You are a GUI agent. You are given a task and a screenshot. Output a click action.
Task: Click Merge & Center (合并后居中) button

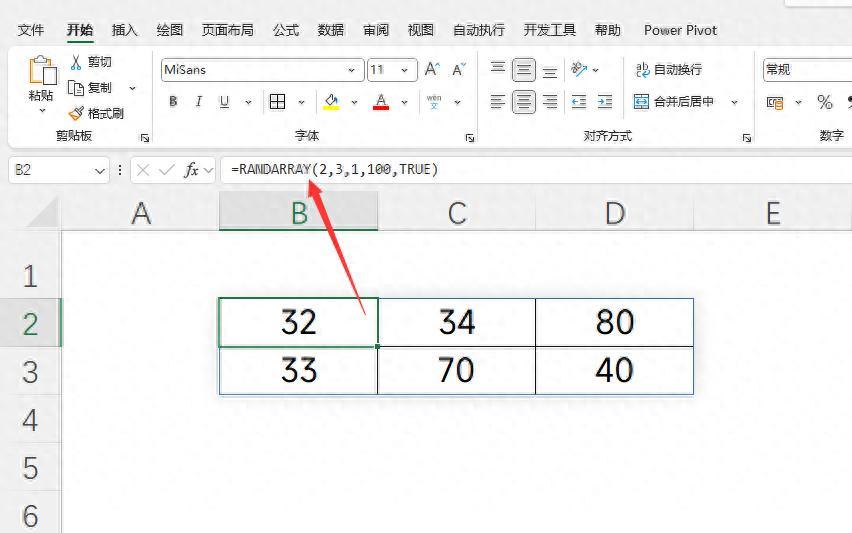[x=673, y=102]
